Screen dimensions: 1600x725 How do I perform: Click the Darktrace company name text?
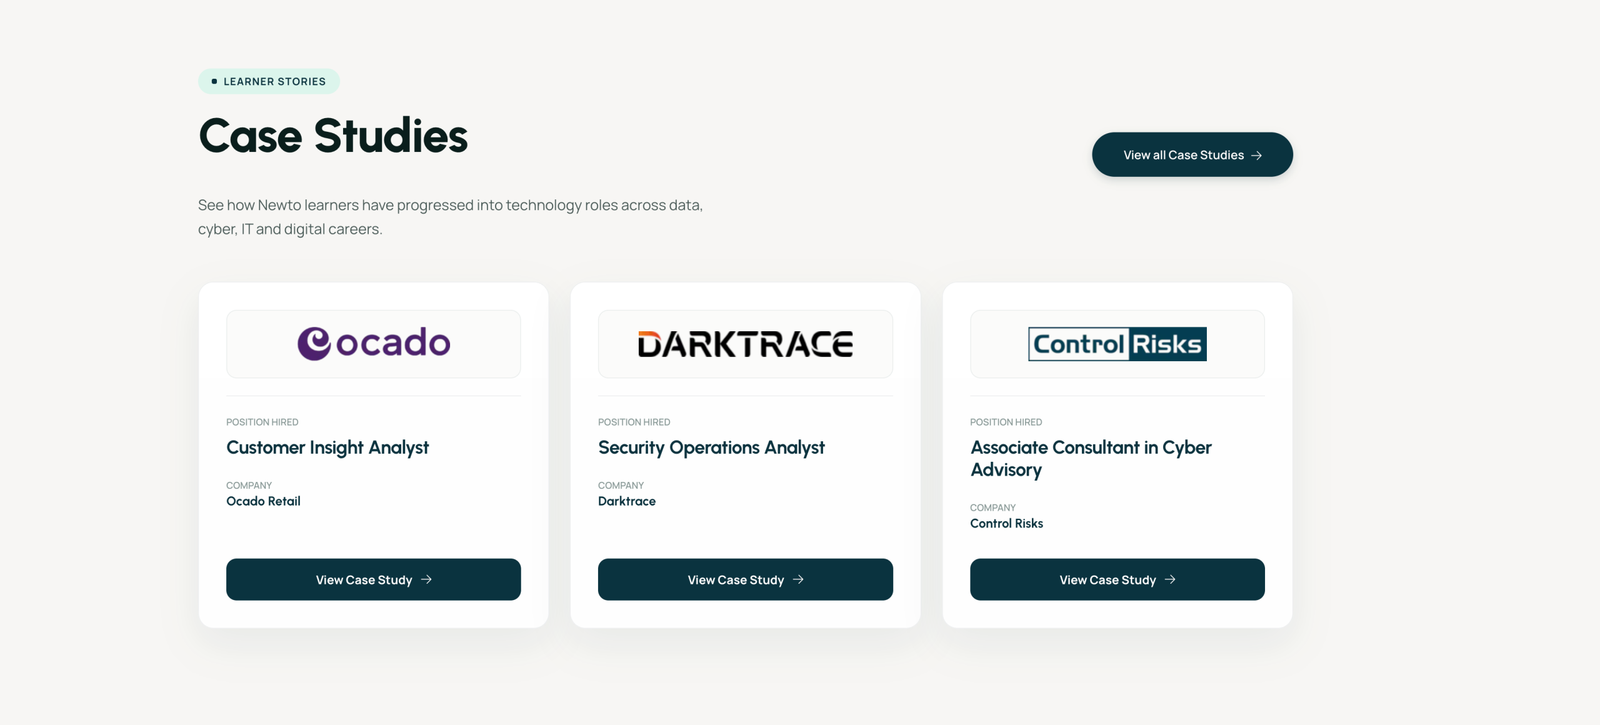[x=627, y=502]
